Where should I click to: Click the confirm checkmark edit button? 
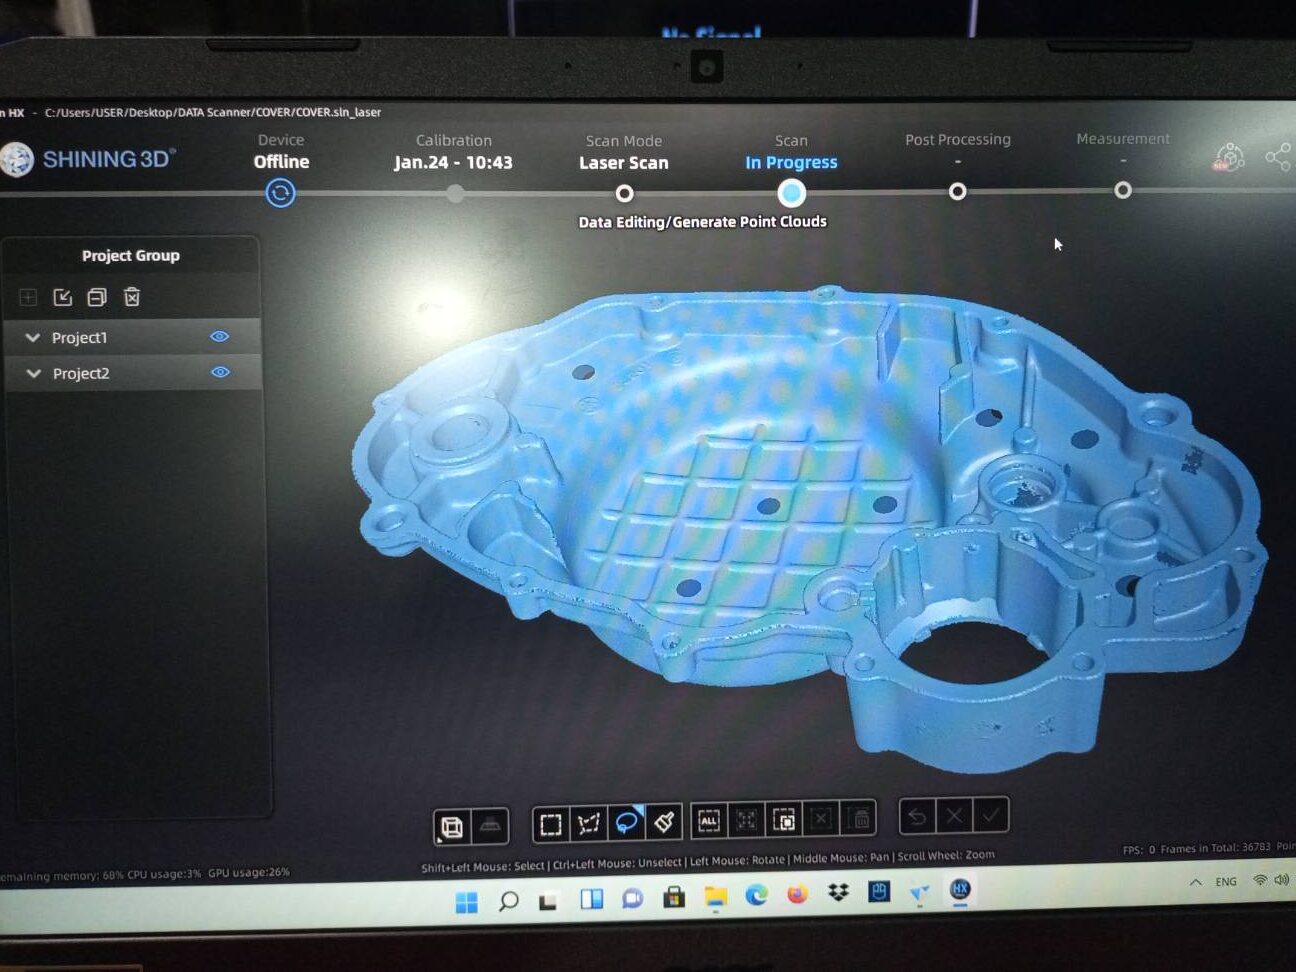(x=991, y=815)
